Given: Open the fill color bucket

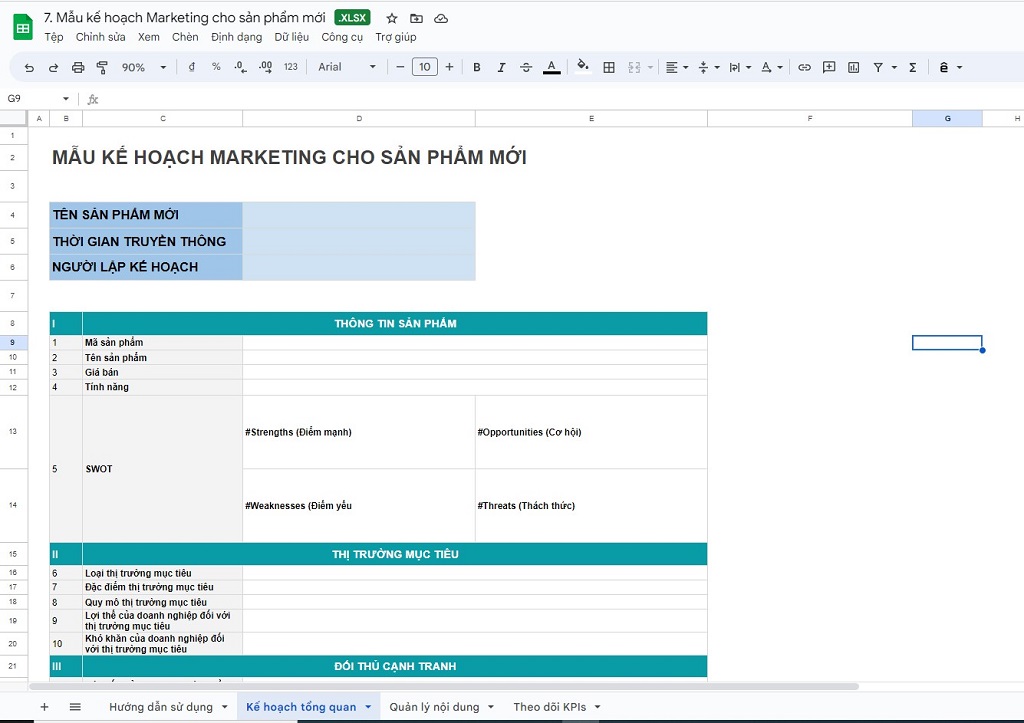Looking at the screenshot, I should pyautogui.click(x=583, y=67).
